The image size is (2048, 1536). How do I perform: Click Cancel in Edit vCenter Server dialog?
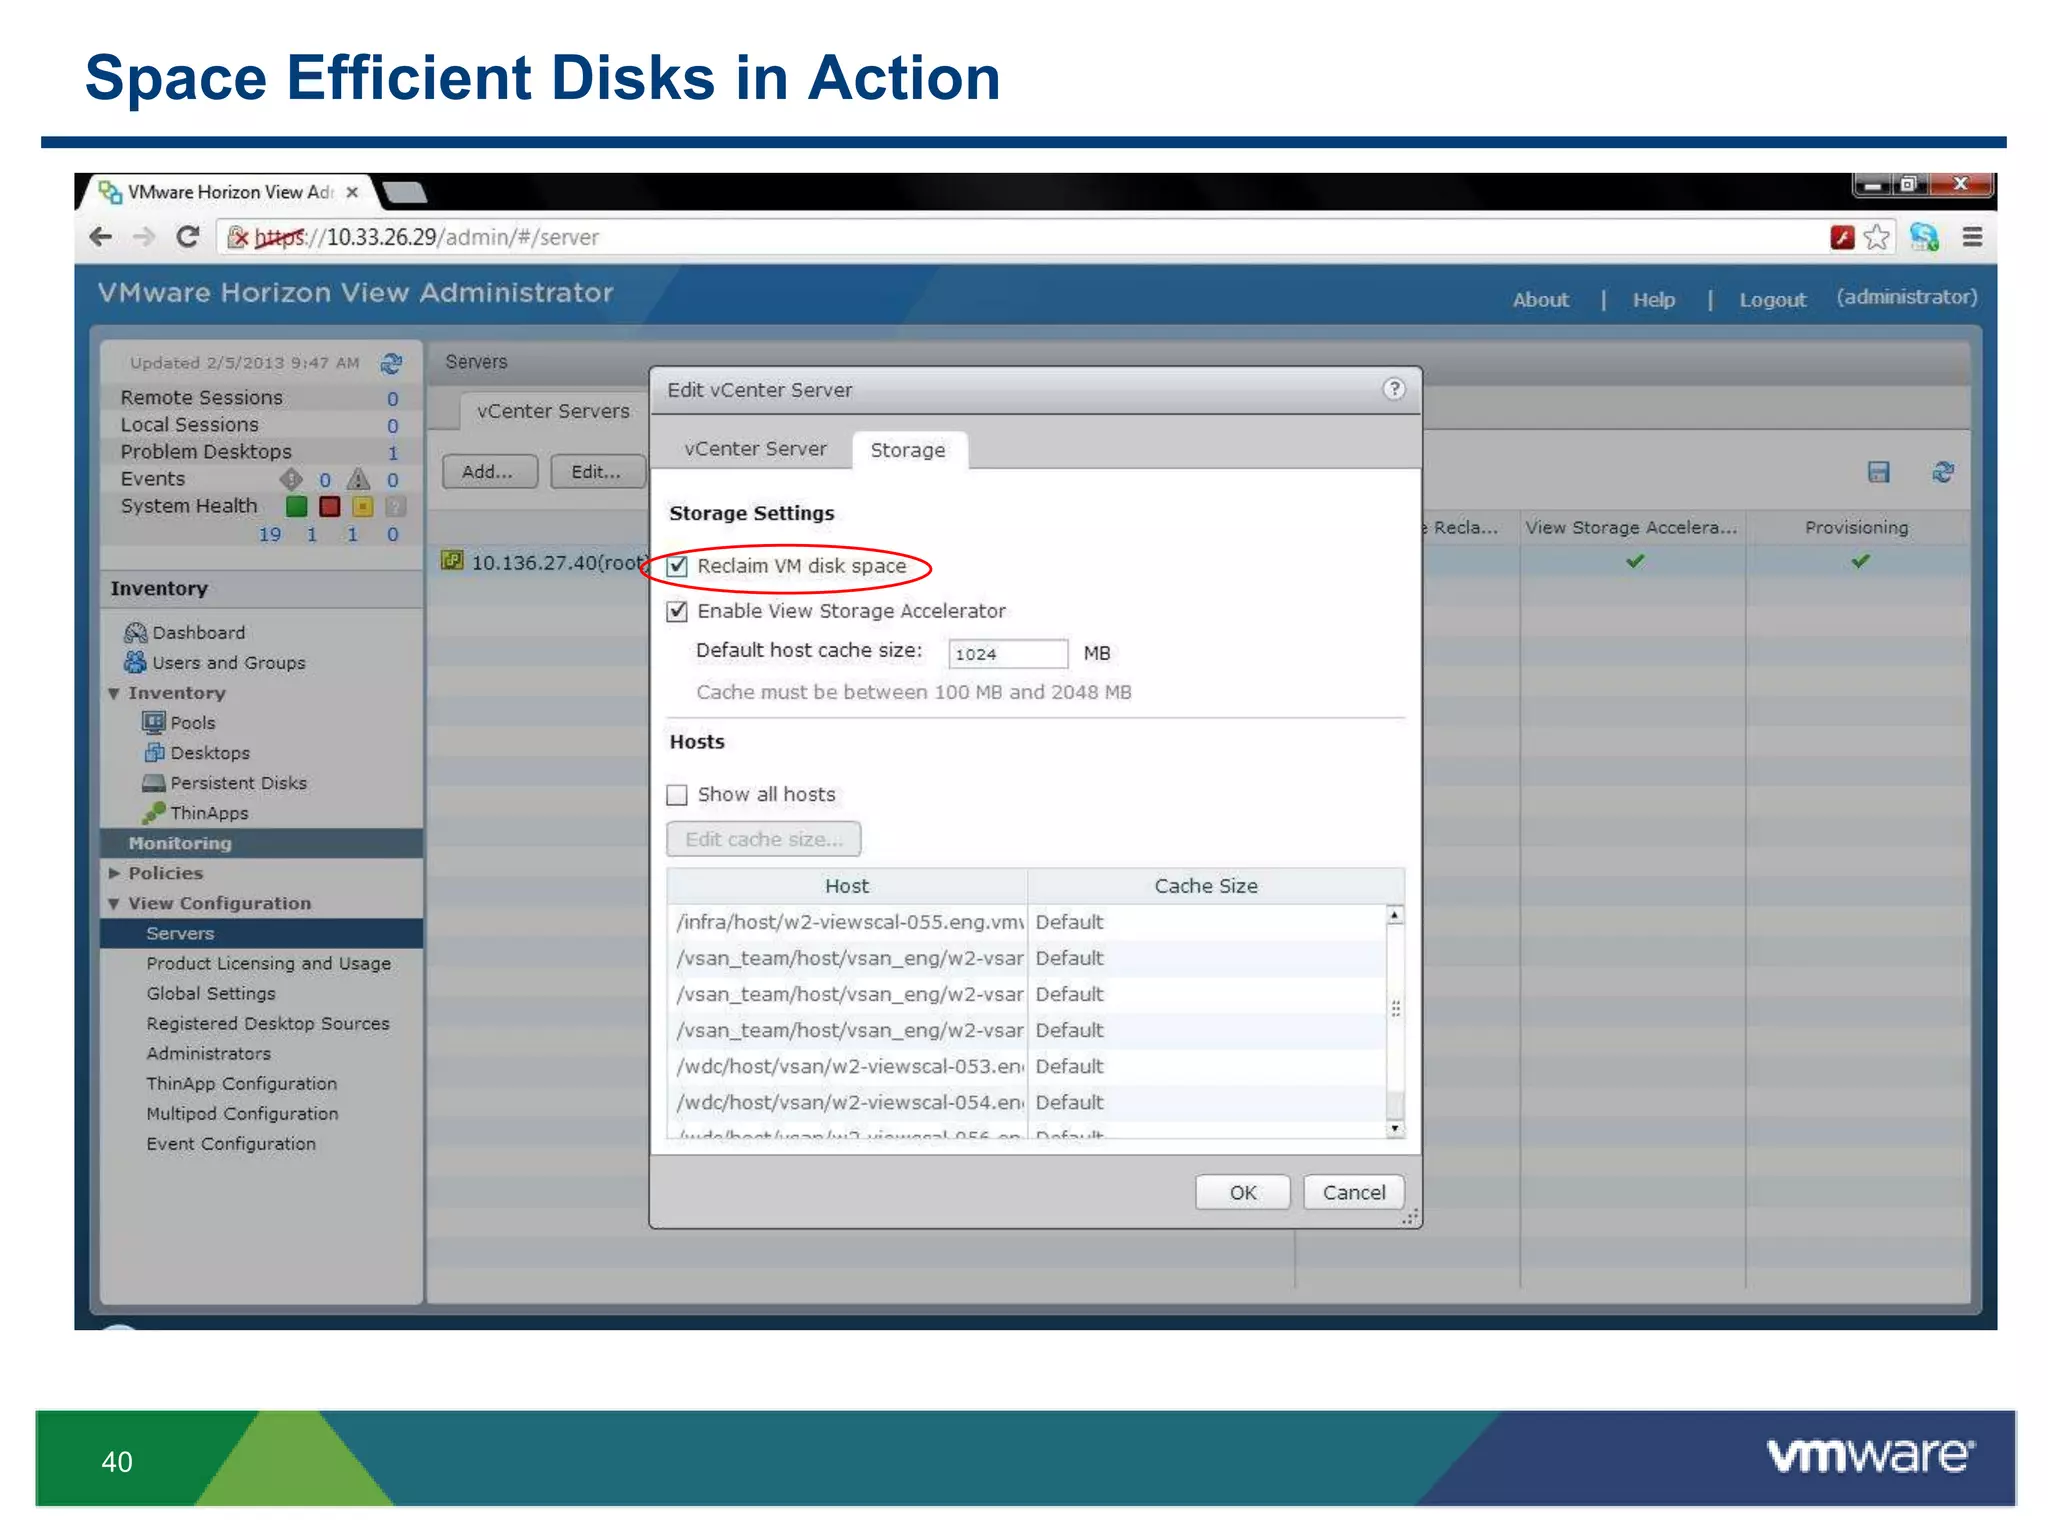(x=1354, y=1192)
